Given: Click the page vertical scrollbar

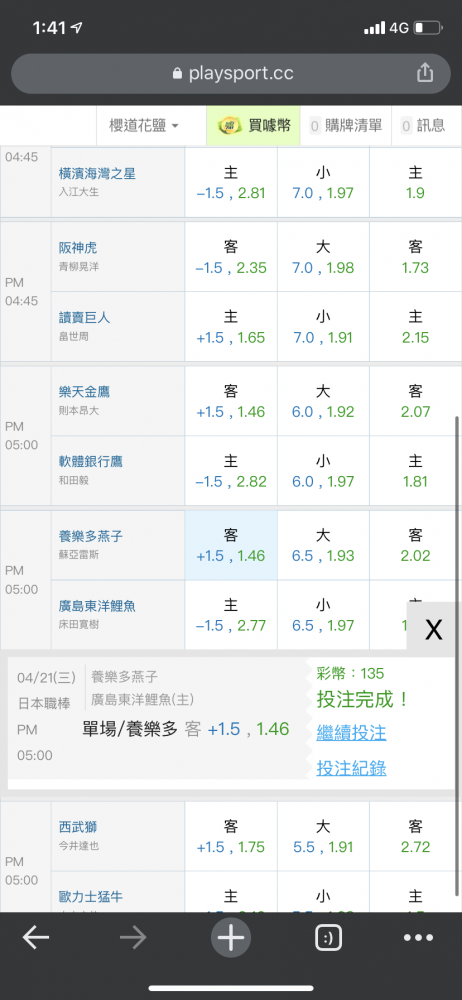Looking at the screenshot, I should click(x=458, y=655).
